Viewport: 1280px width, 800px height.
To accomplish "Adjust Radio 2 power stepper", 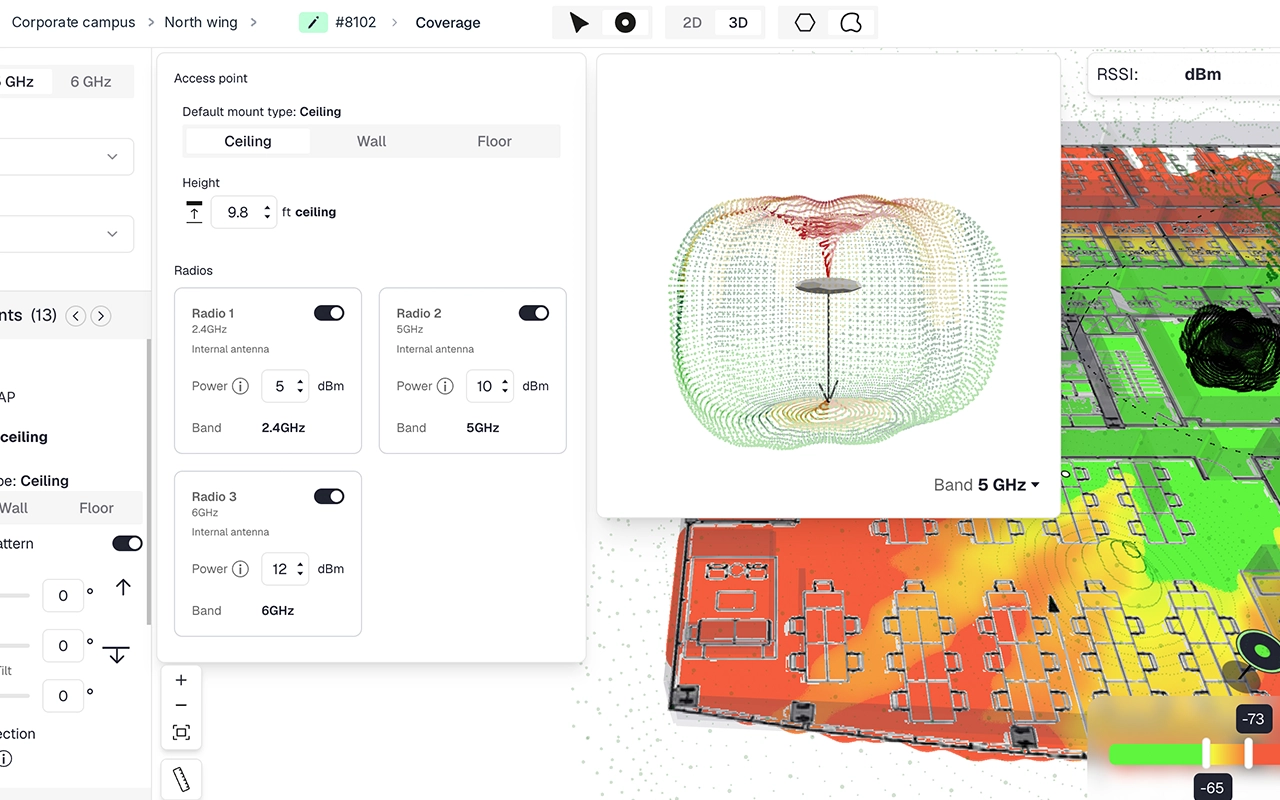I will [505, 386].
